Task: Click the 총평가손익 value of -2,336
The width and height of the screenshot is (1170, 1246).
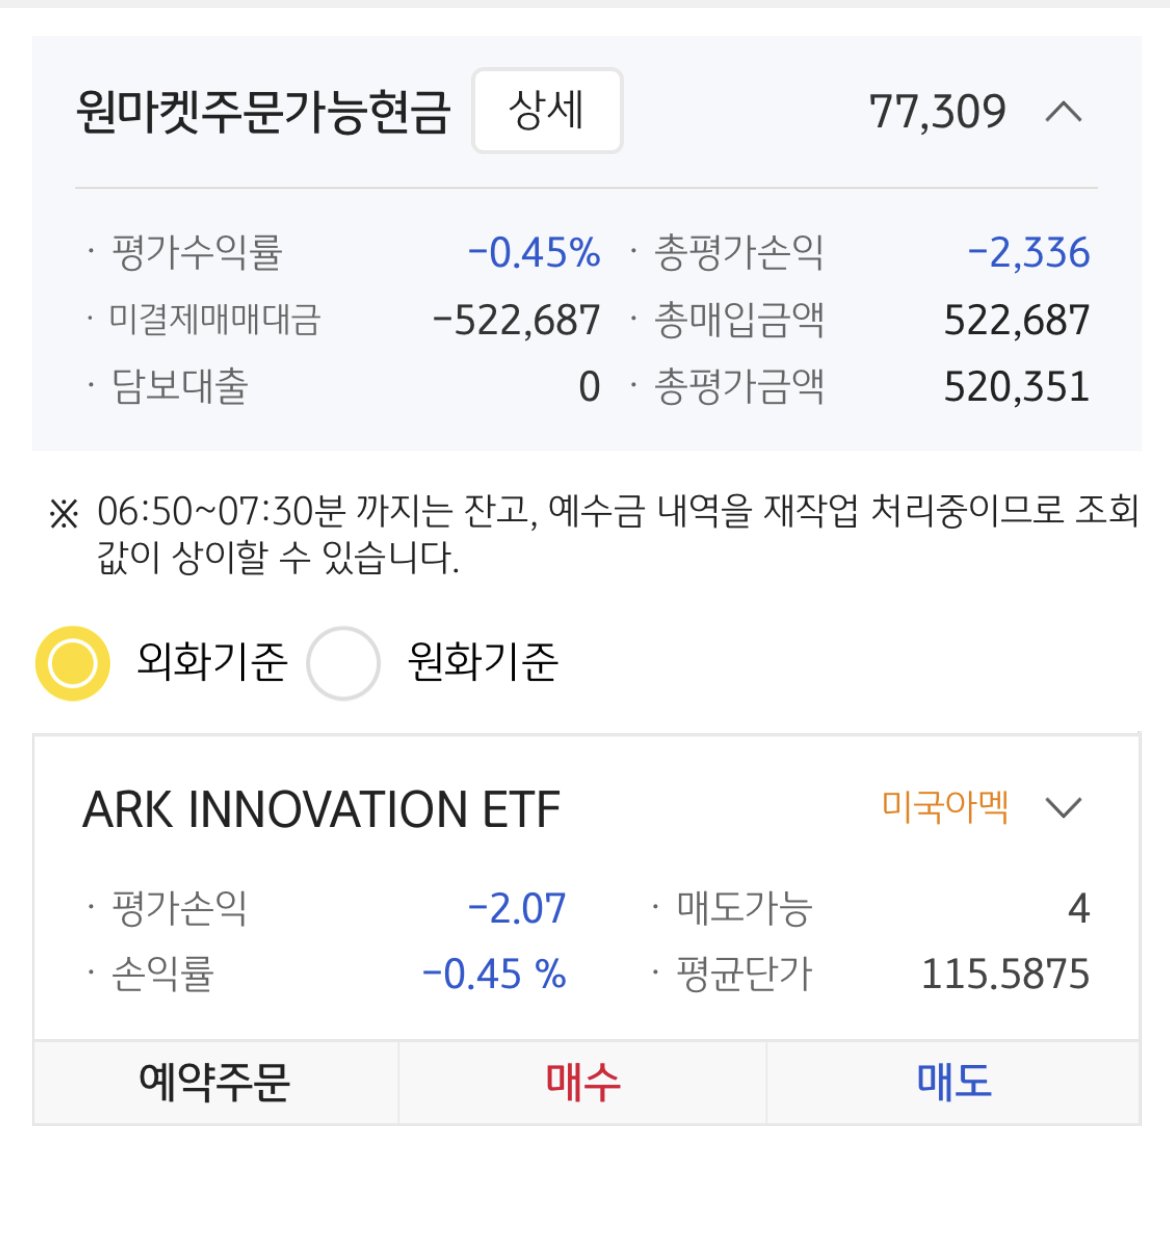Action: coord(1028,253)
